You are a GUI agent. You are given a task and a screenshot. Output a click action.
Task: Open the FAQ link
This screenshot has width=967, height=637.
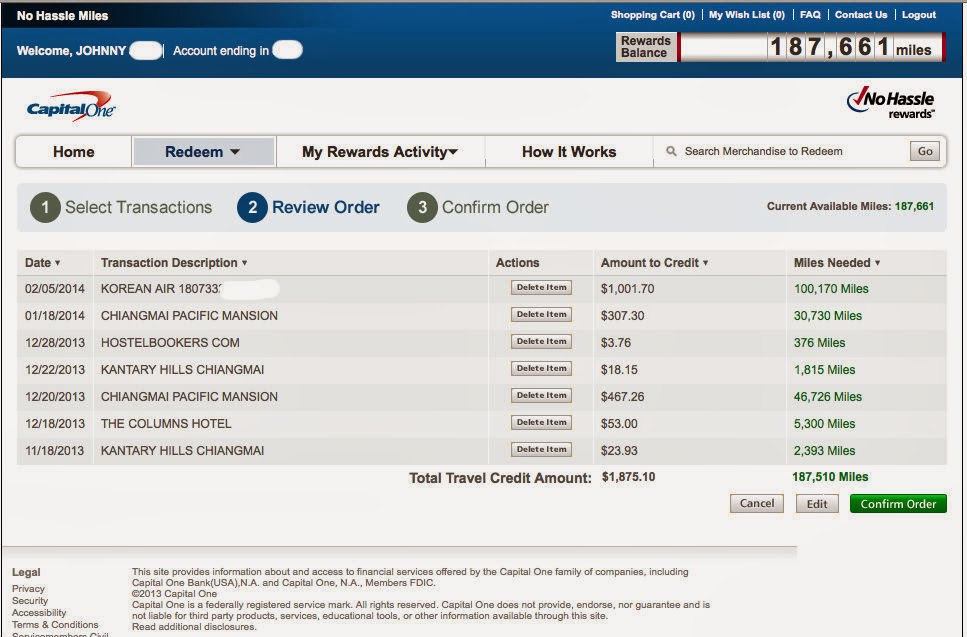[810, 15]
